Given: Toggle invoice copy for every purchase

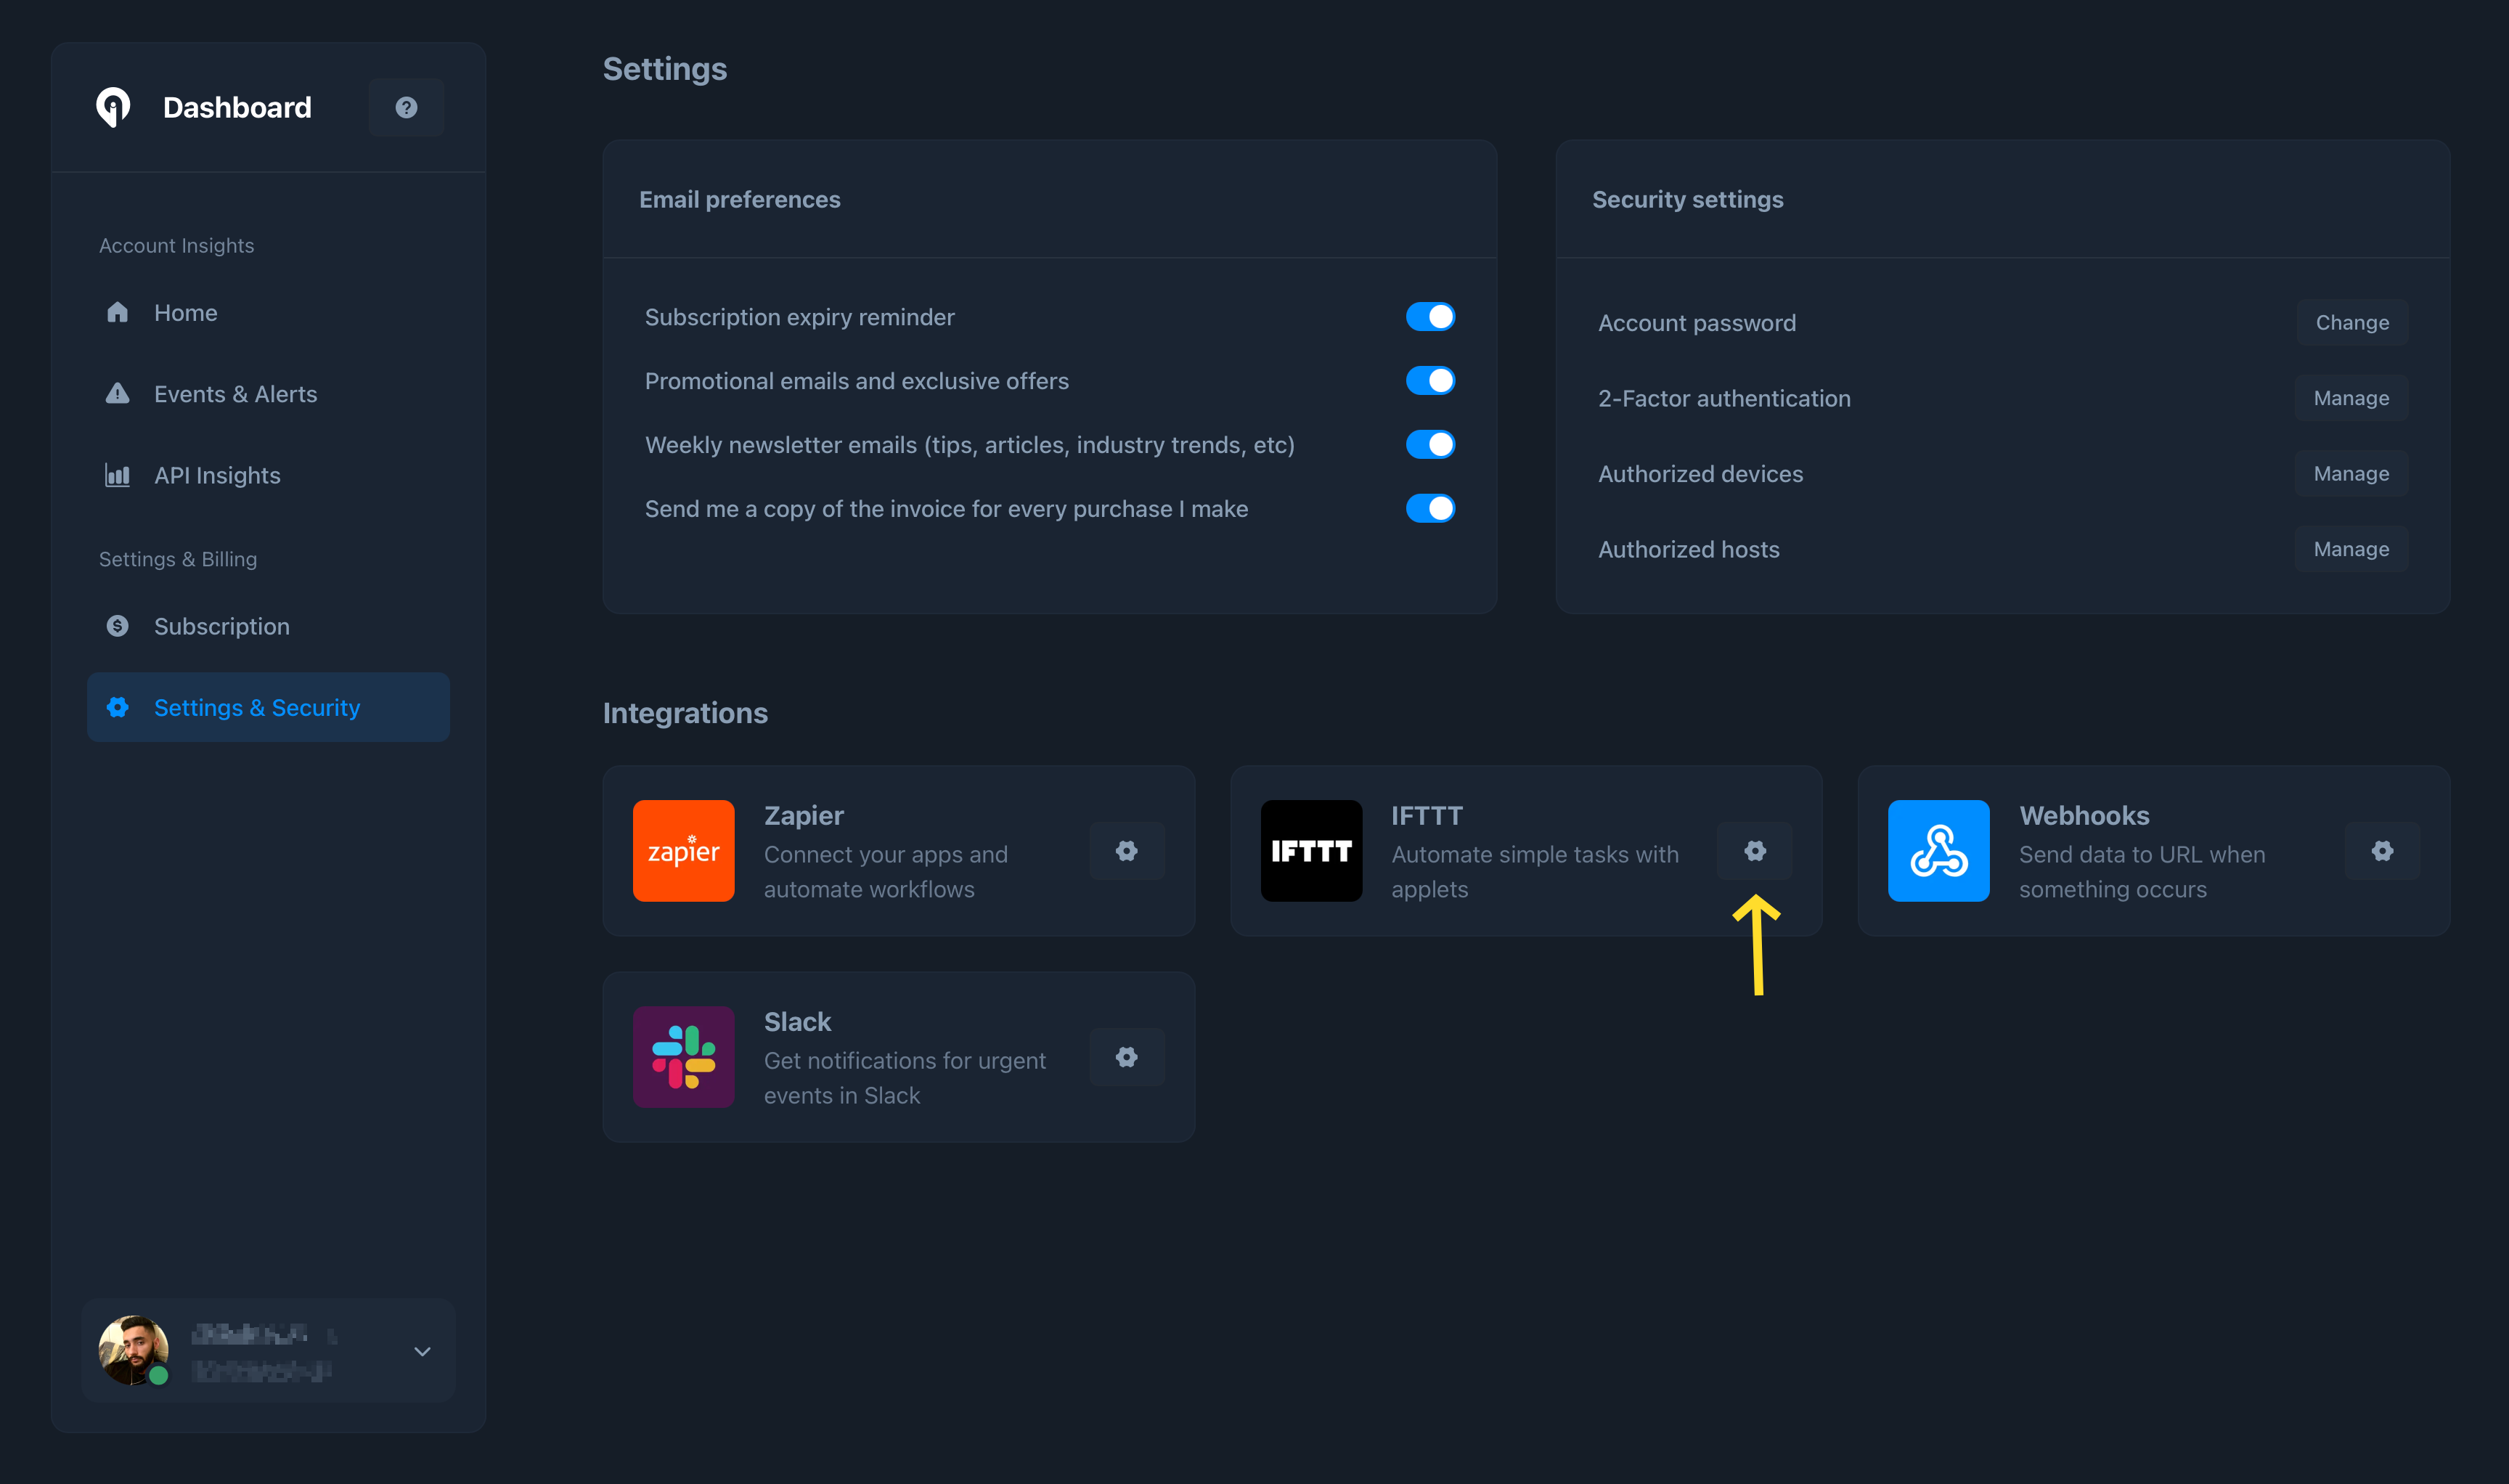Looking at the screenshot, I should pos(1430,509).
